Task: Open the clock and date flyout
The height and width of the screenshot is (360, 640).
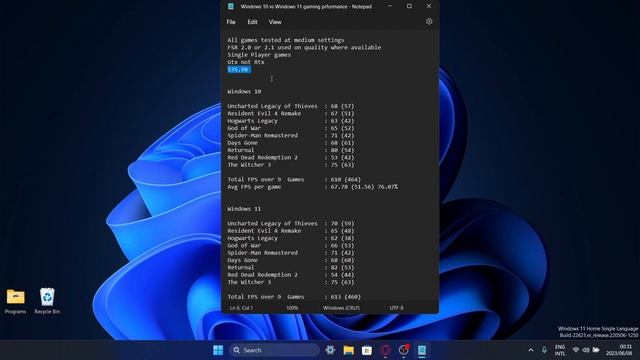Action: coord(620,350)
